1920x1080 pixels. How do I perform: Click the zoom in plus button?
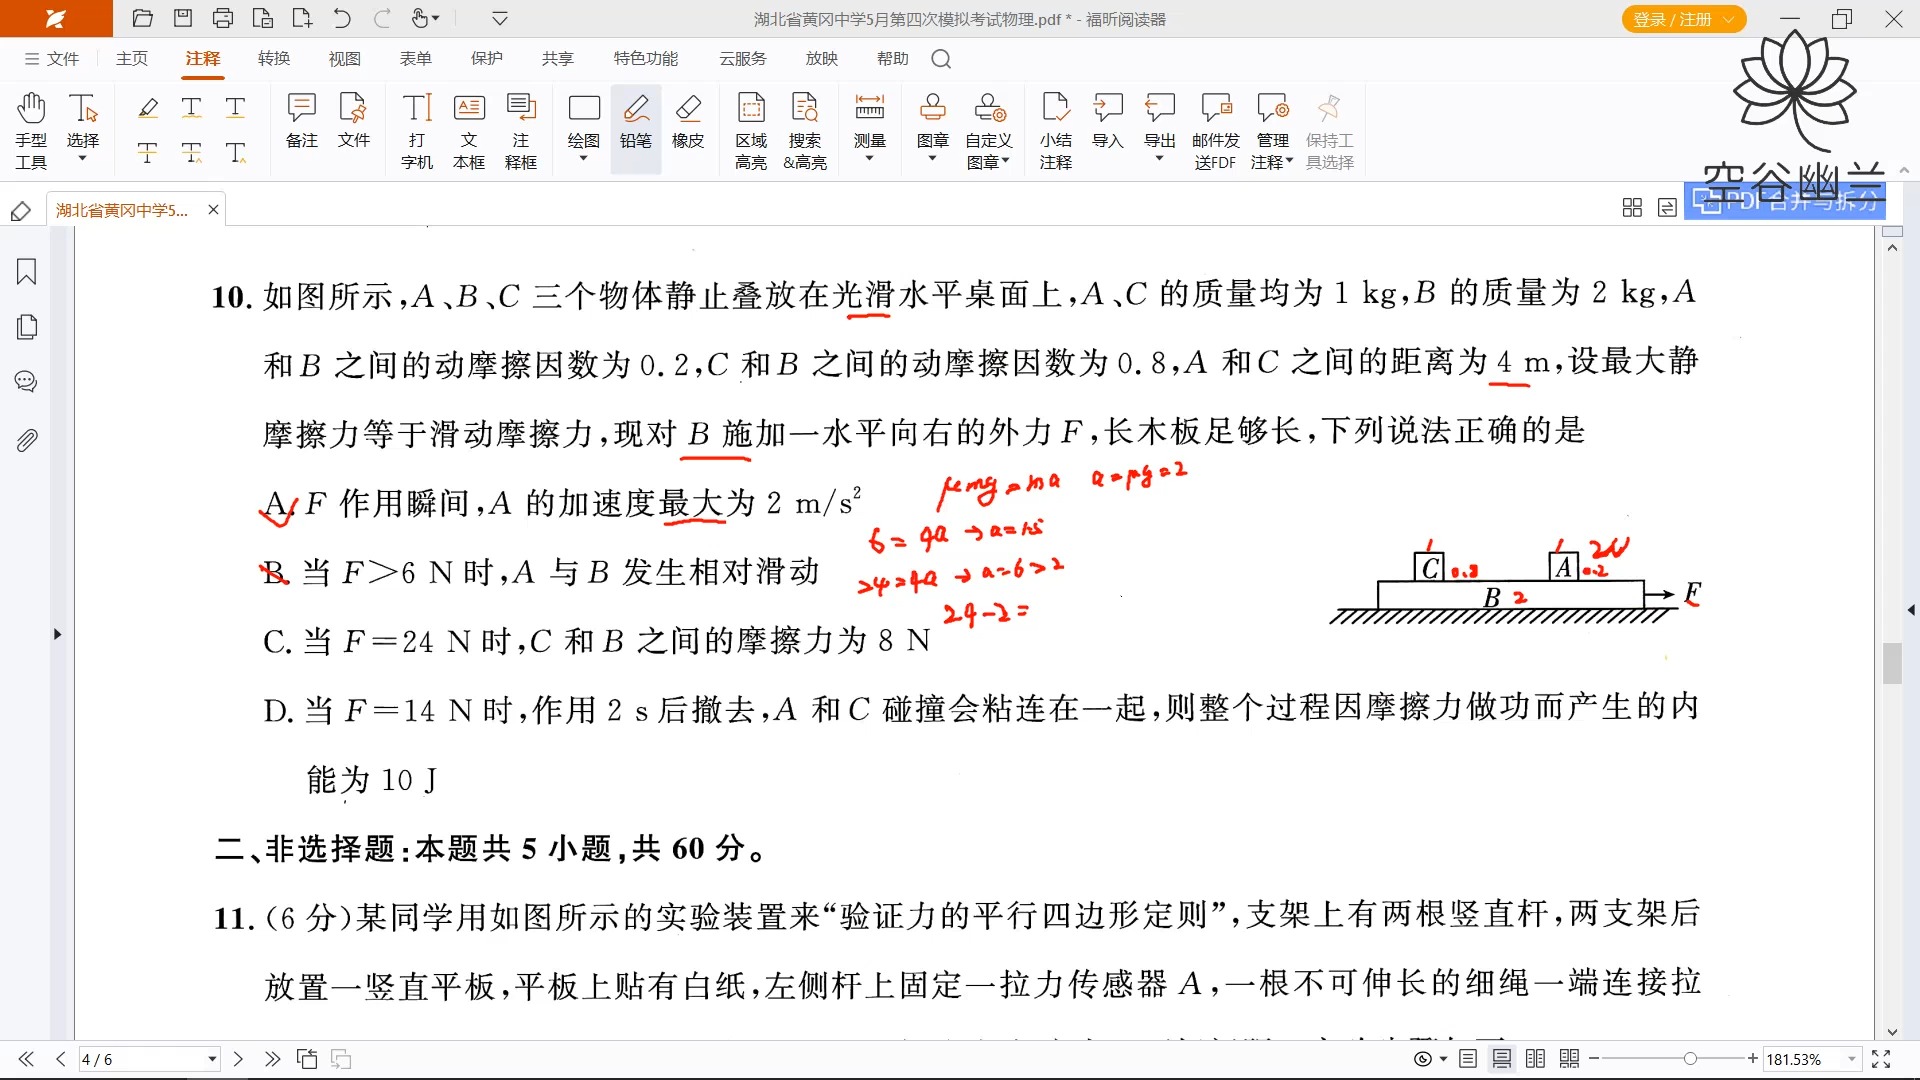click(1752, 1059)
